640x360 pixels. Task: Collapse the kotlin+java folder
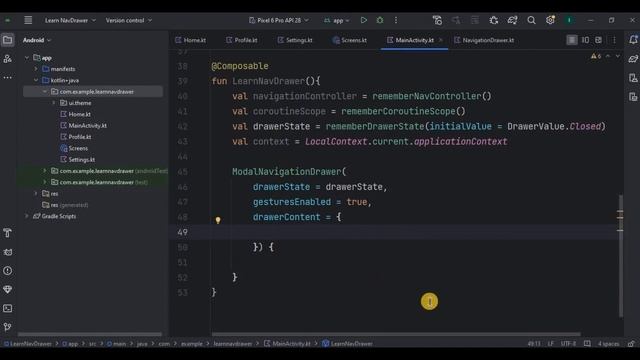[x=36, y=80]
